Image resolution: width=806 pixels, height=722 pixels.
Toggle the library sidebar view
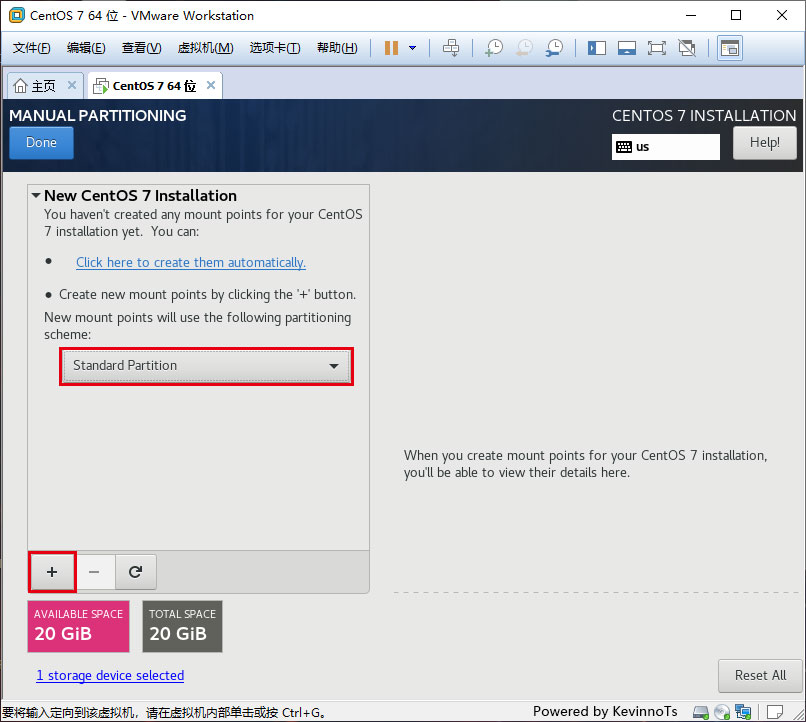(x=597, y=48)
